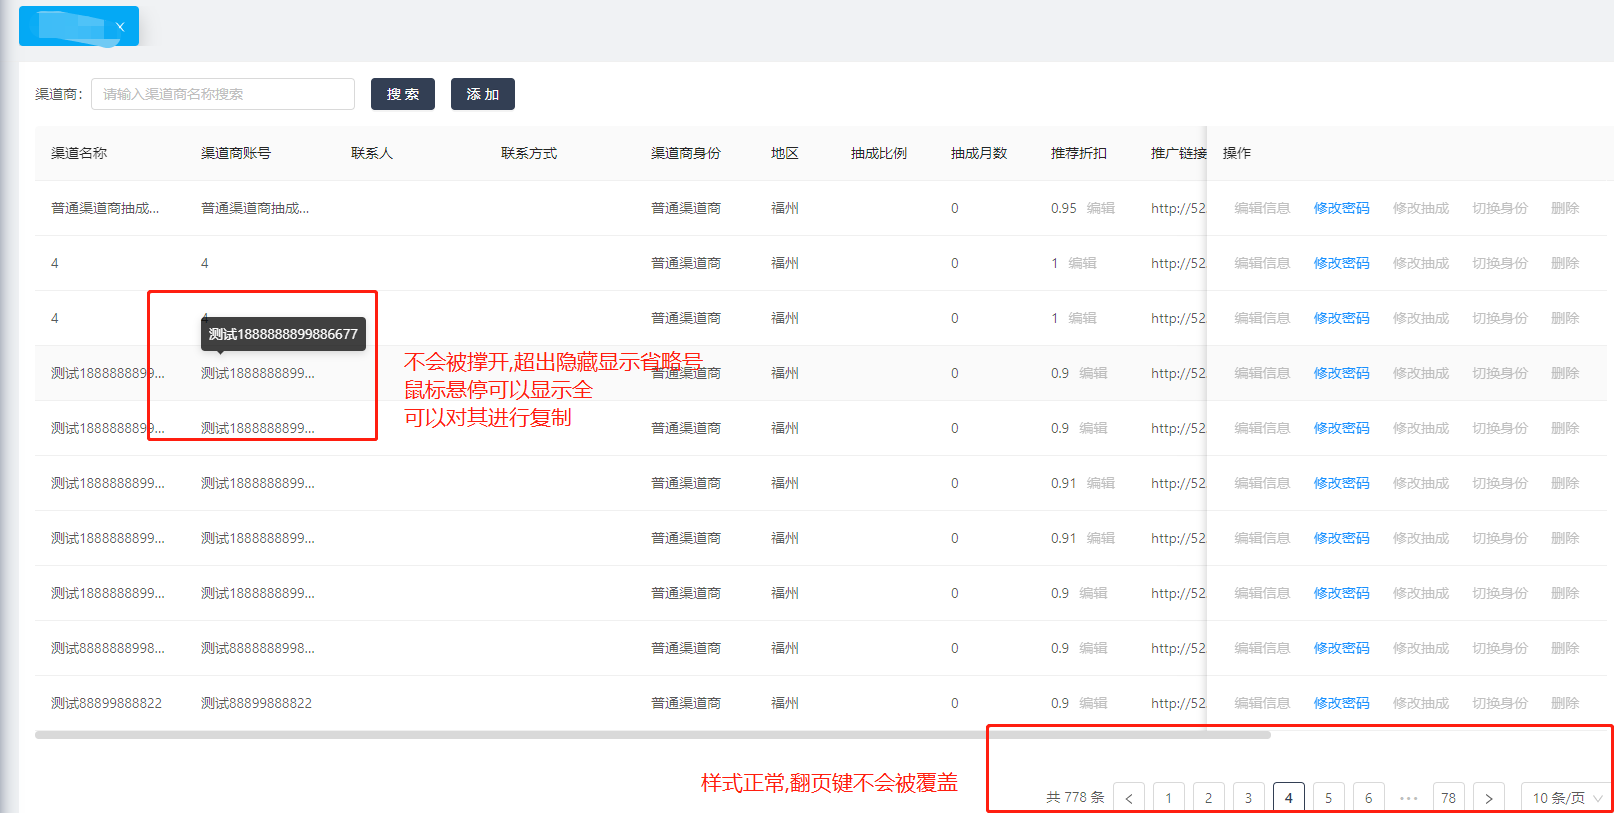1614x813 pixels.
Task: Click 修改密码 in 普通渠道商抽成 row
Action: [1341, 208]
